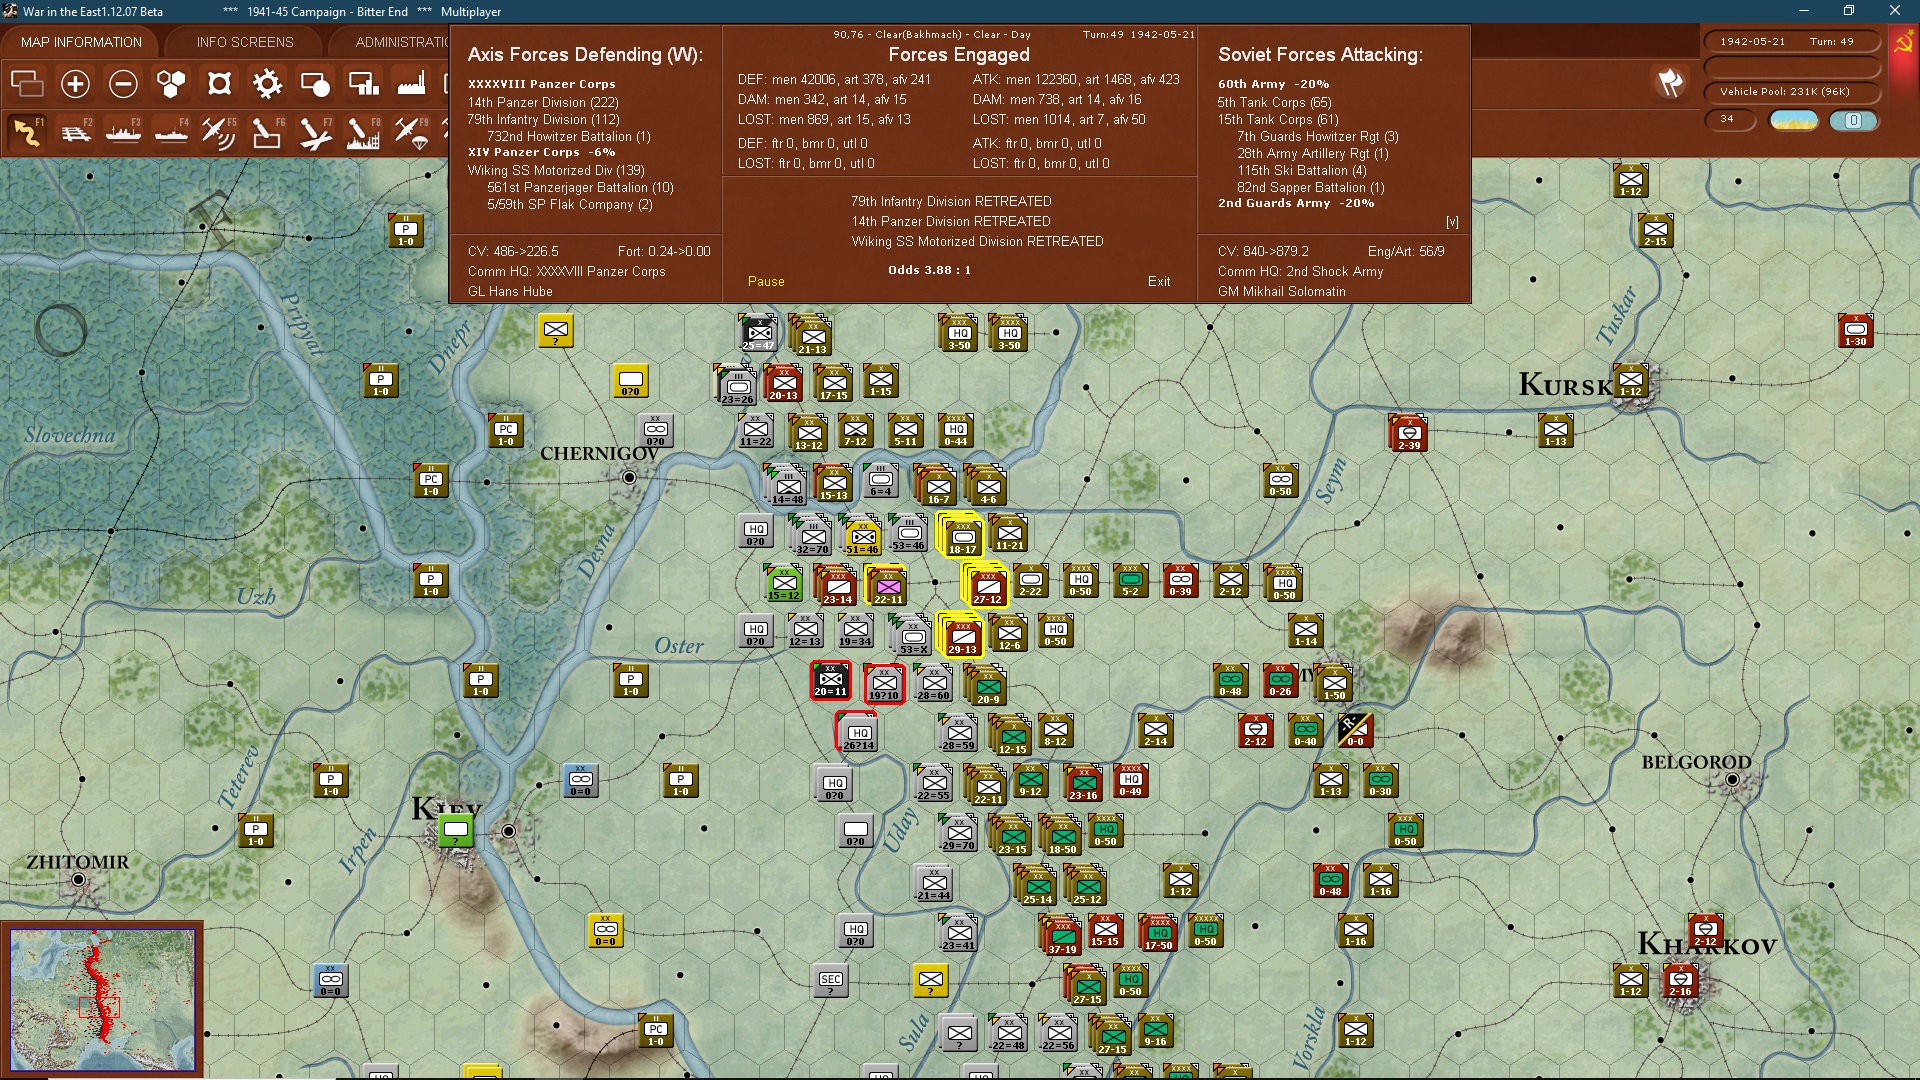Open the gear preferences icon
1920x1080 pixels.
click(267, 84)
